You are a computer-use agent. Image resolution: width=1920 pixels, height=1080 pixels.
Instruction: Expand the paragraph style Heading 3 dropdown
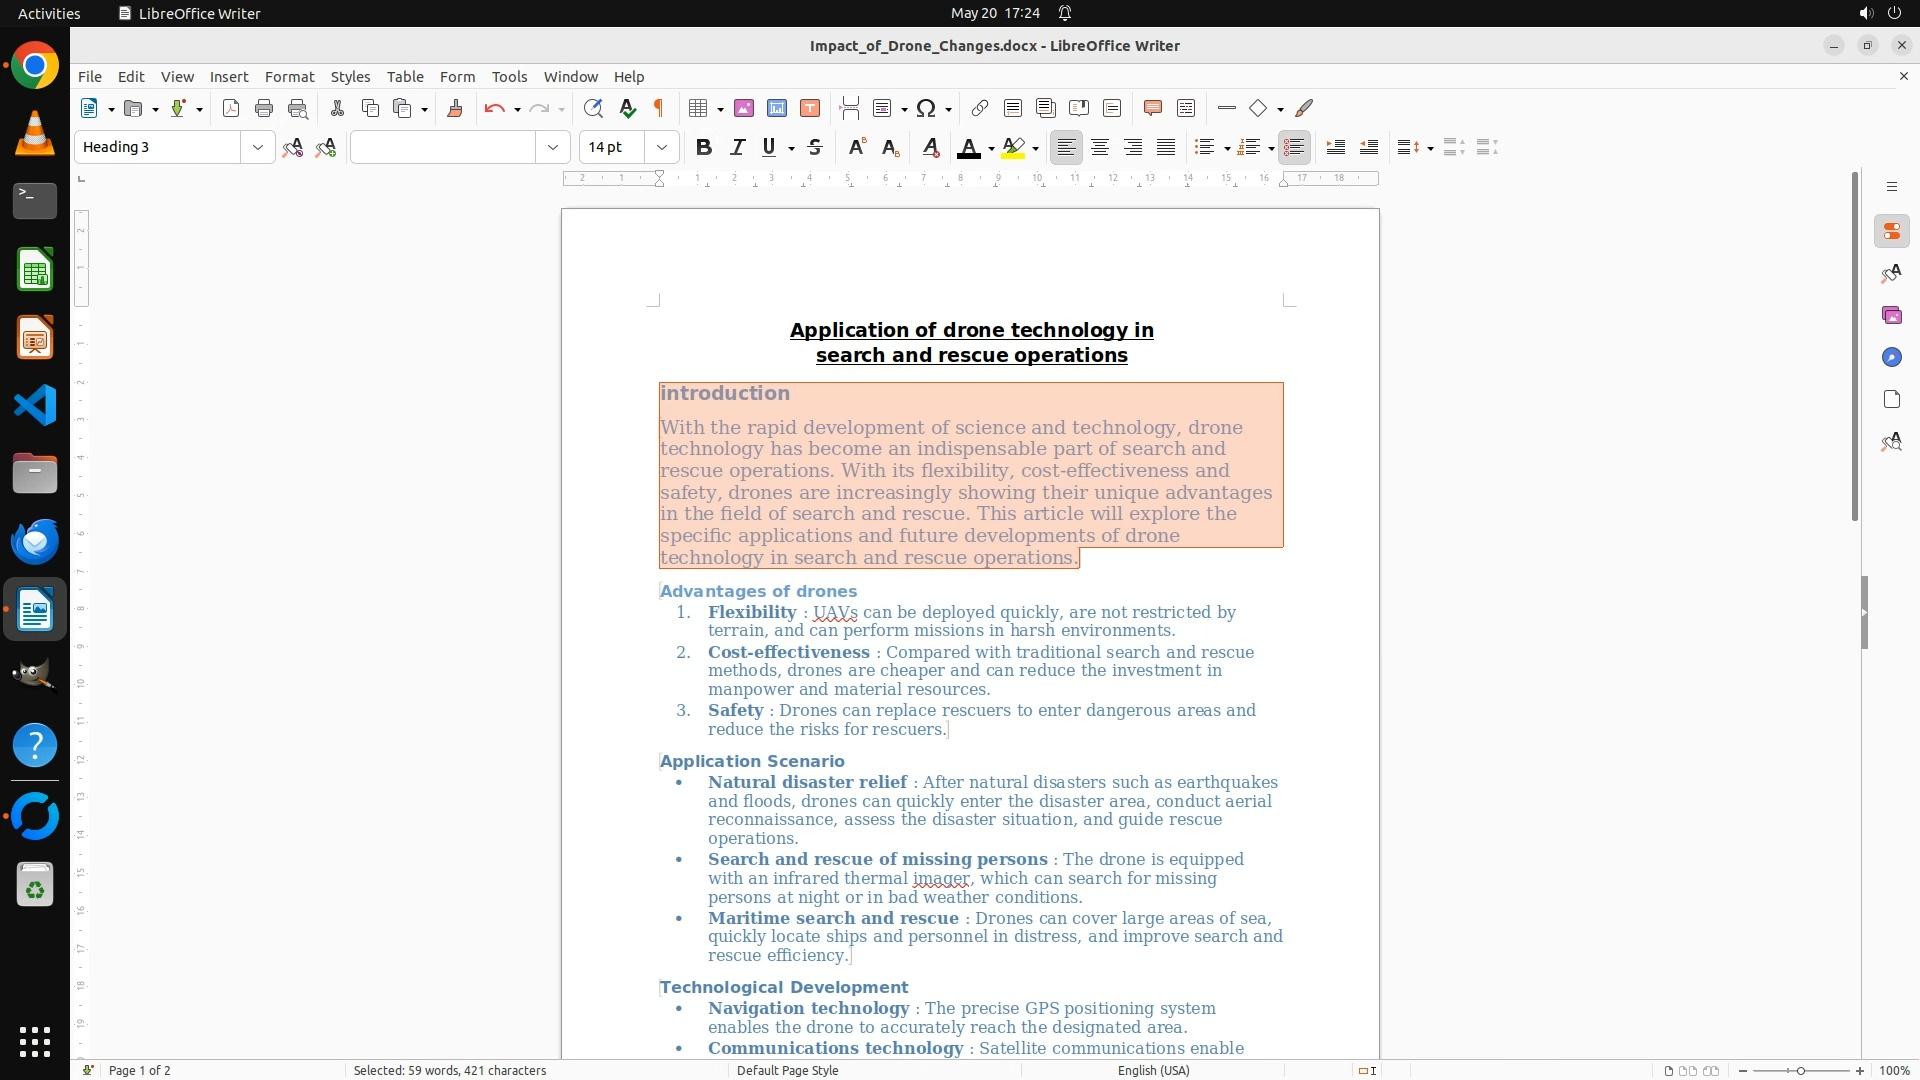pos(257,147)
